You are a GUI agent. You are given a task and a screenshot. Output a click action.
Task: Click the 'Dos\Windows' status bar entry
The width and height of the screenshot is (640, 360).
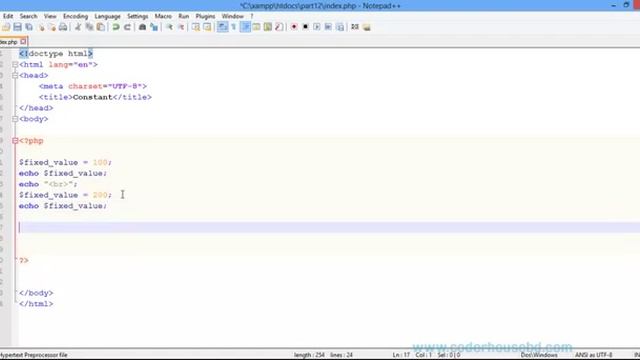click(539, 355)
